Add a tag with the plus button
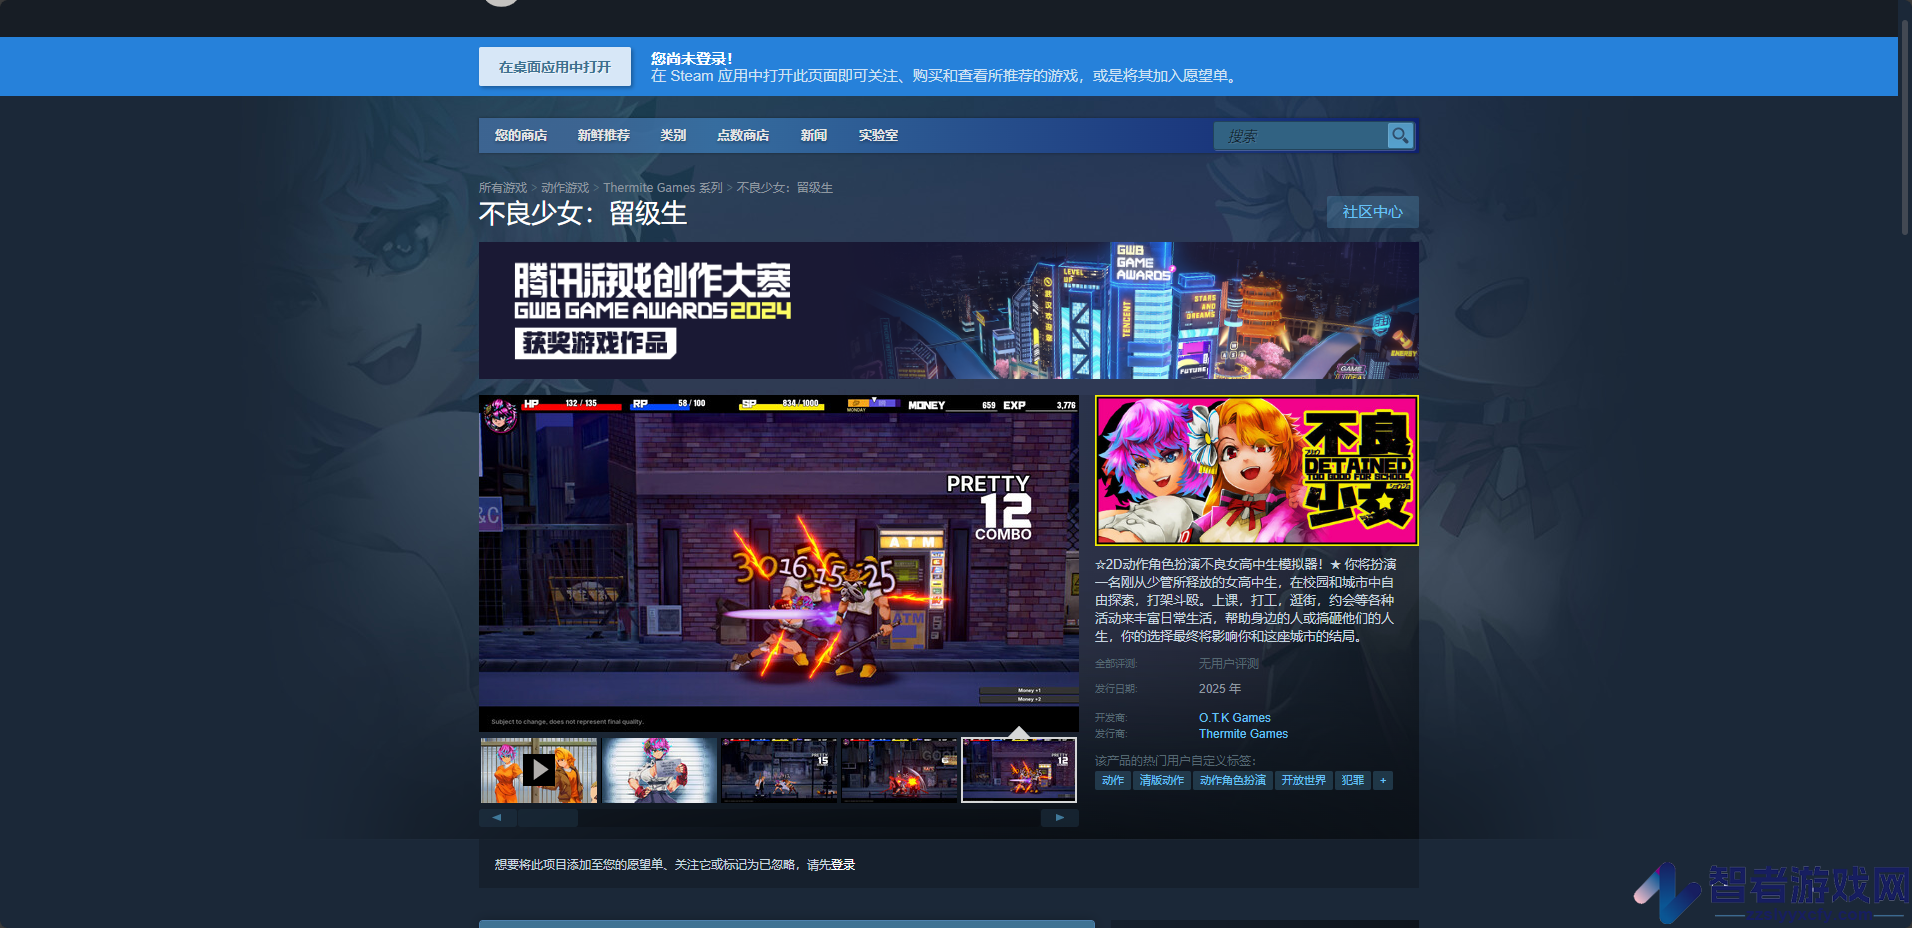The image size is (1912, 928). pos(1383,780)
